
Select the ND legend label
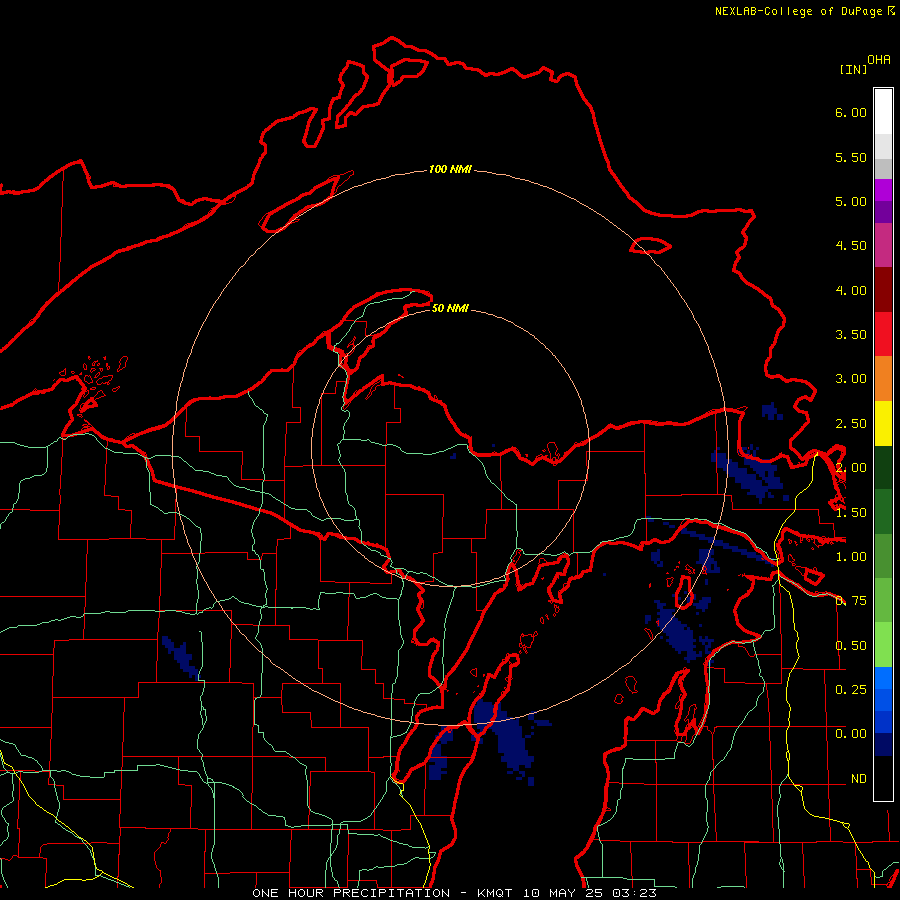(x=859, y=779)
